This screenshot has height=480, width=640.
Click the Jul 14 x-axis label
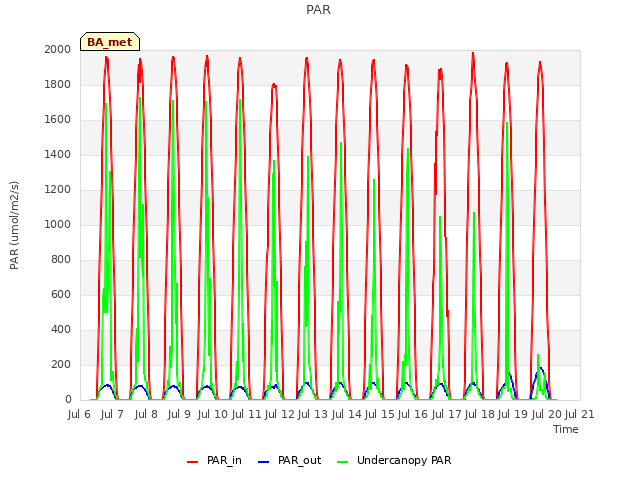pyautogui.click(x=346, y=415)
